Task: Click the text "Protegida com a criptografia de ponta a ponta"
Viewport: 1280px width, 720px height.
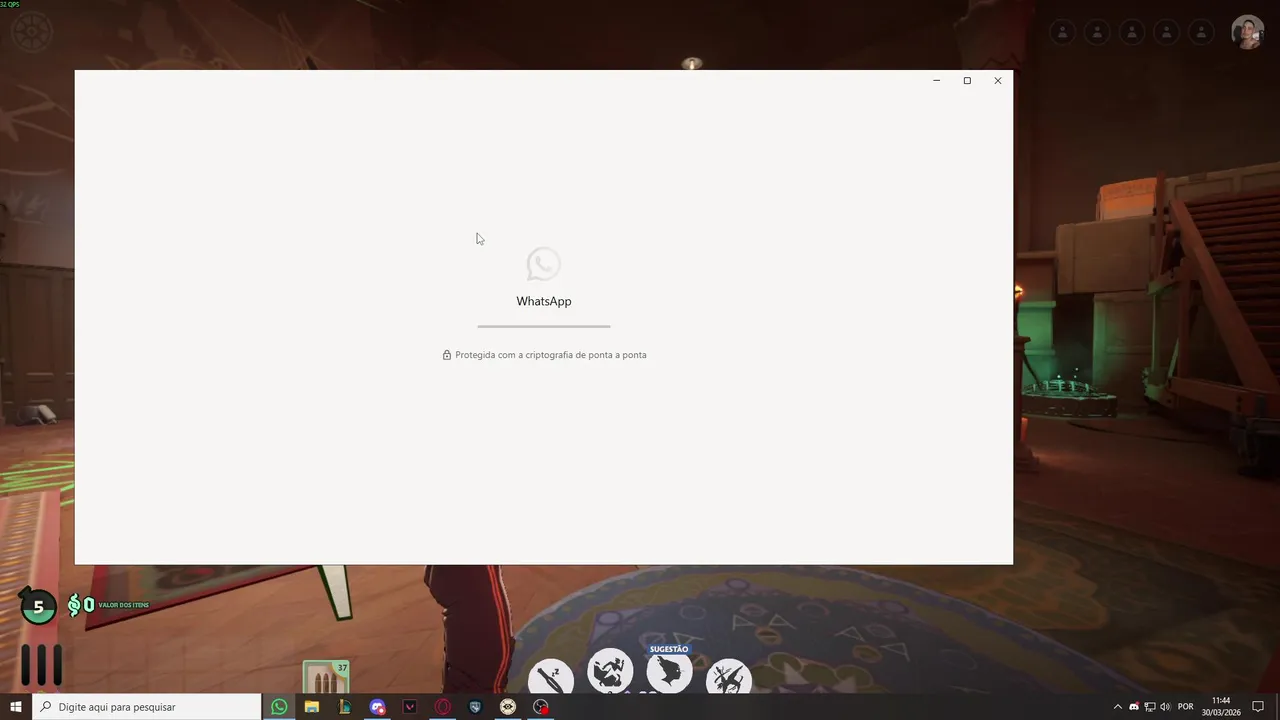Action: 550,355
